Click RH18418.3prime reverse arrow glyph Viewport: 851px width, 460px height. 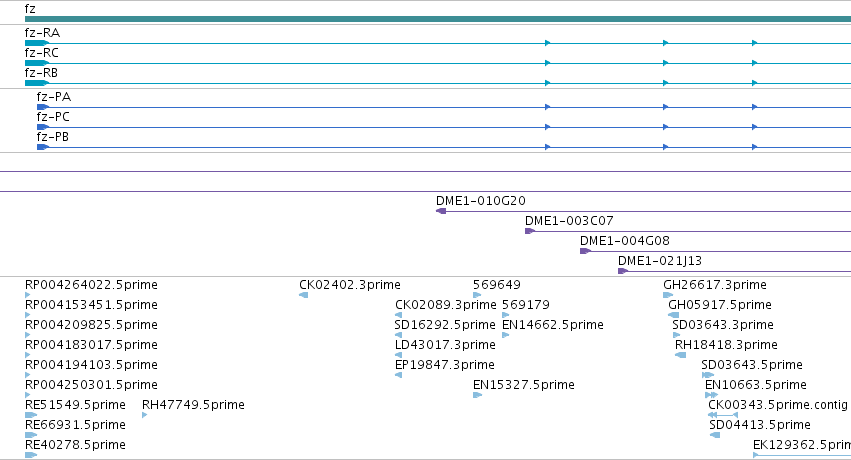(x=681, y=355)
